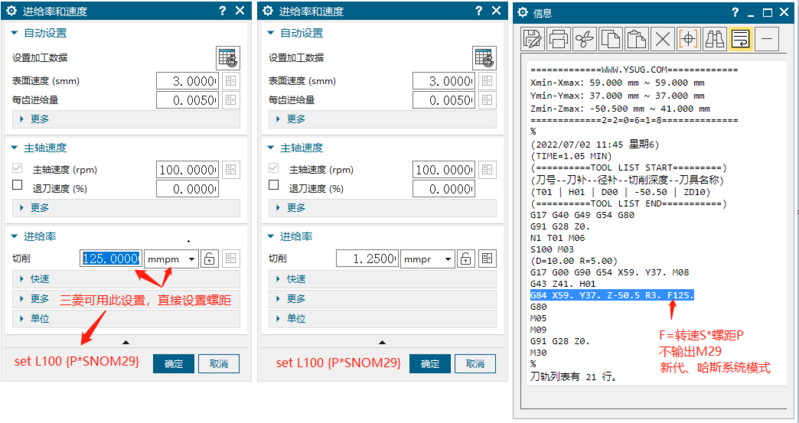Click 取消 button in middle dialog

pyautogui.click(x=475, y=364)
